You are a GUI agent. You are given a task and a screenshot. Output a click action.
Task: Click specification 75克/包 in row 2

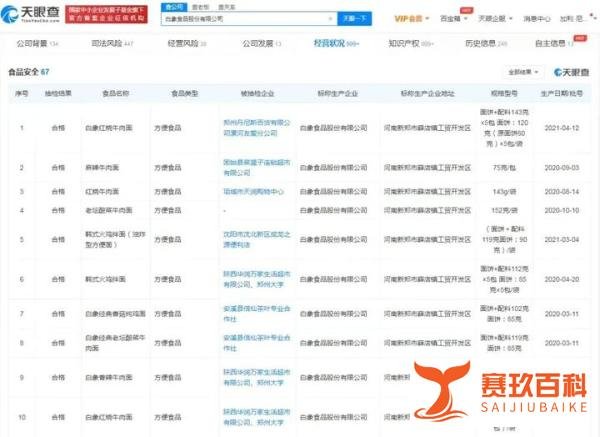coord(504,167)
